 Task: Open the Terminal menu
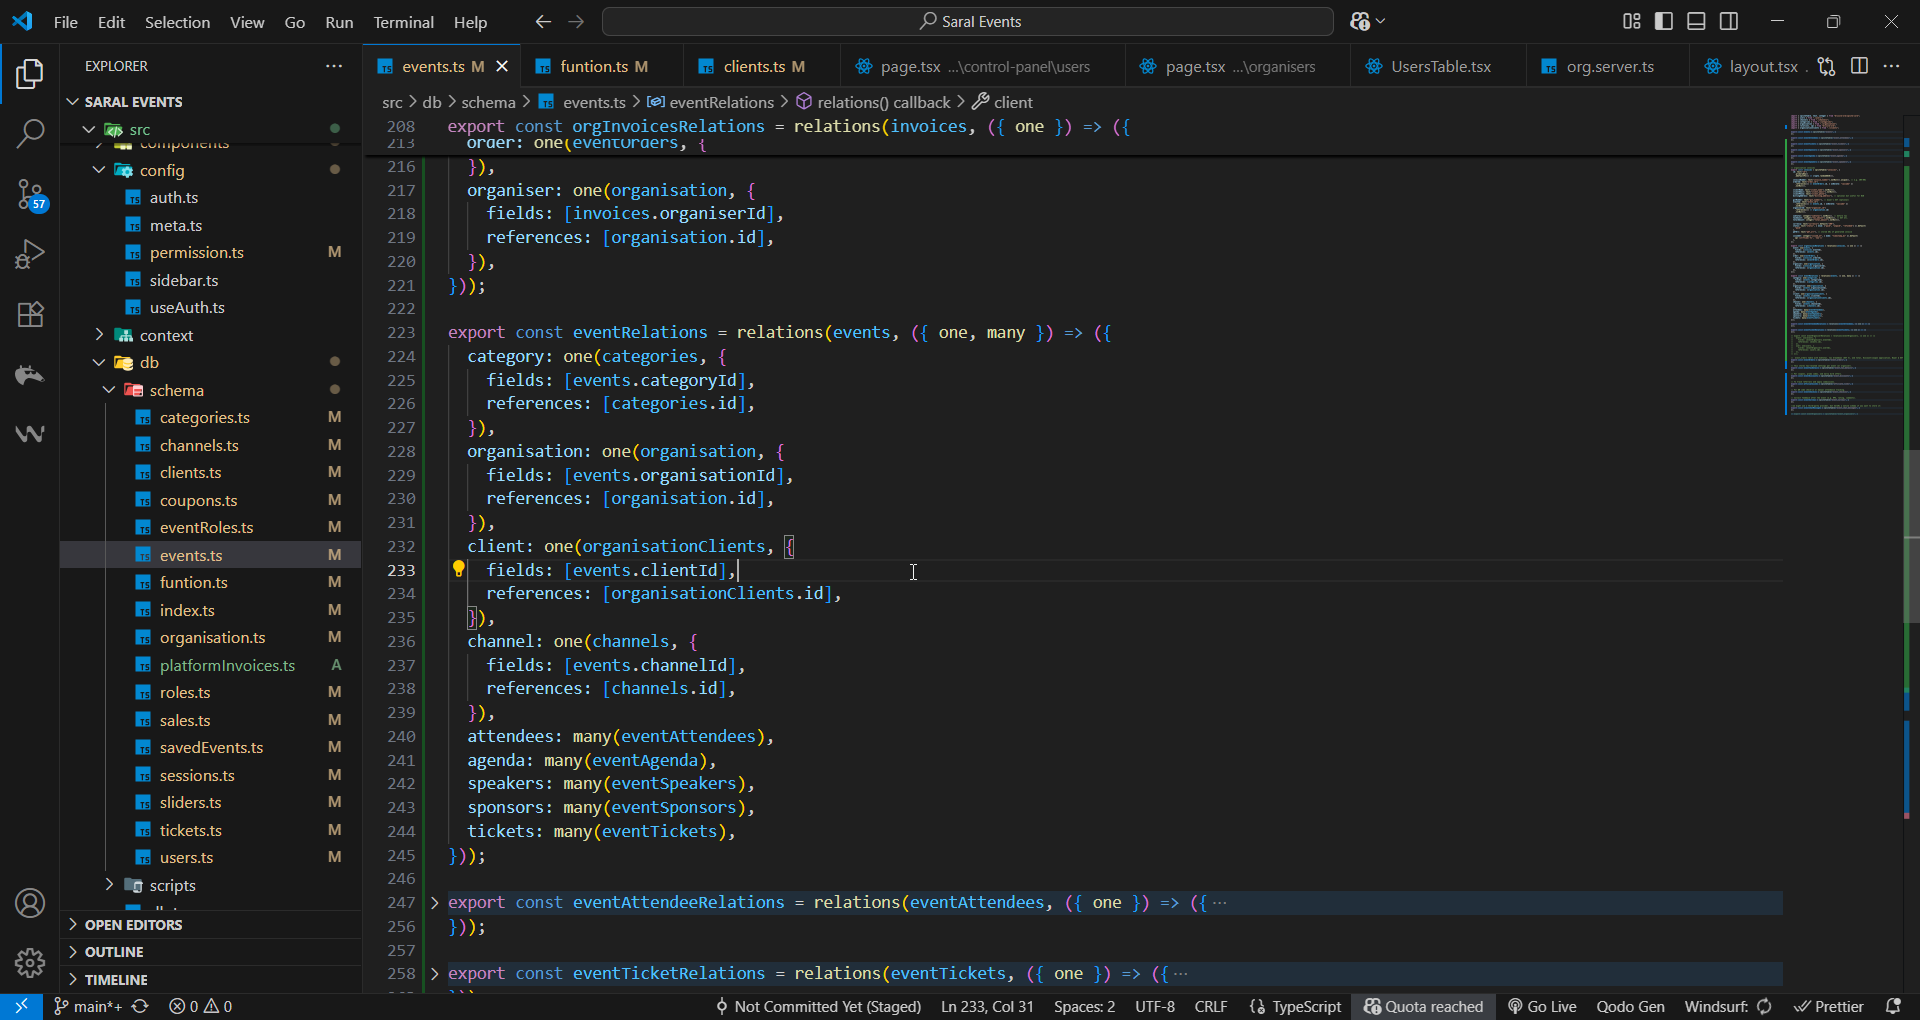(403, 22)
